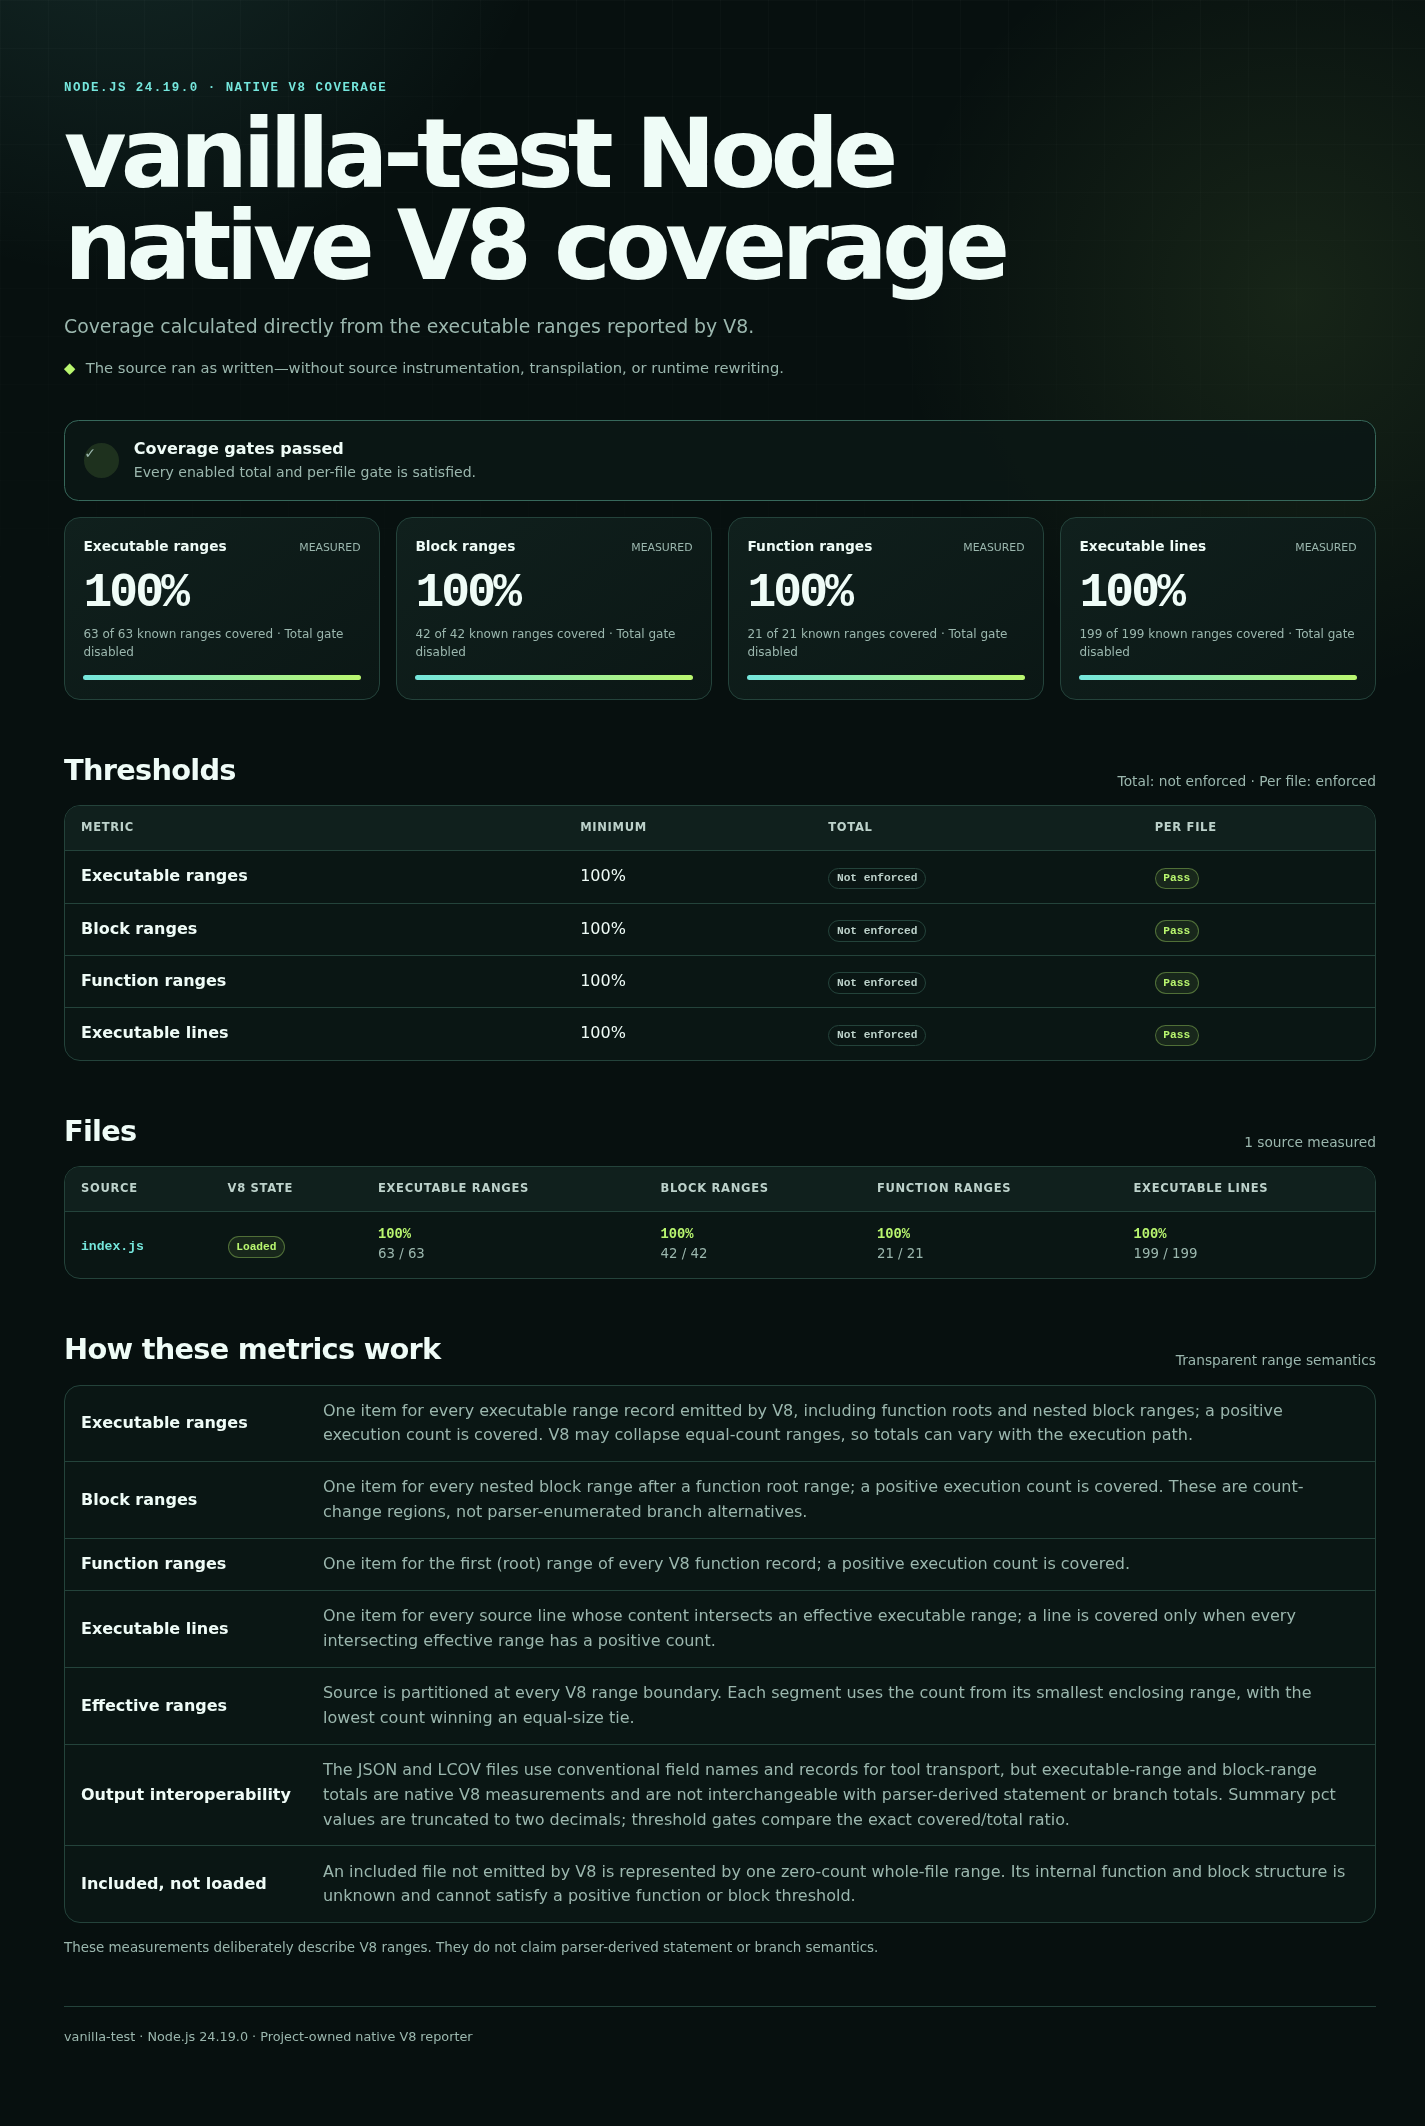Click EXECUTABLE LINES column header in Files table
Viewport: 1425px width, 2126px height.
1200,1188
